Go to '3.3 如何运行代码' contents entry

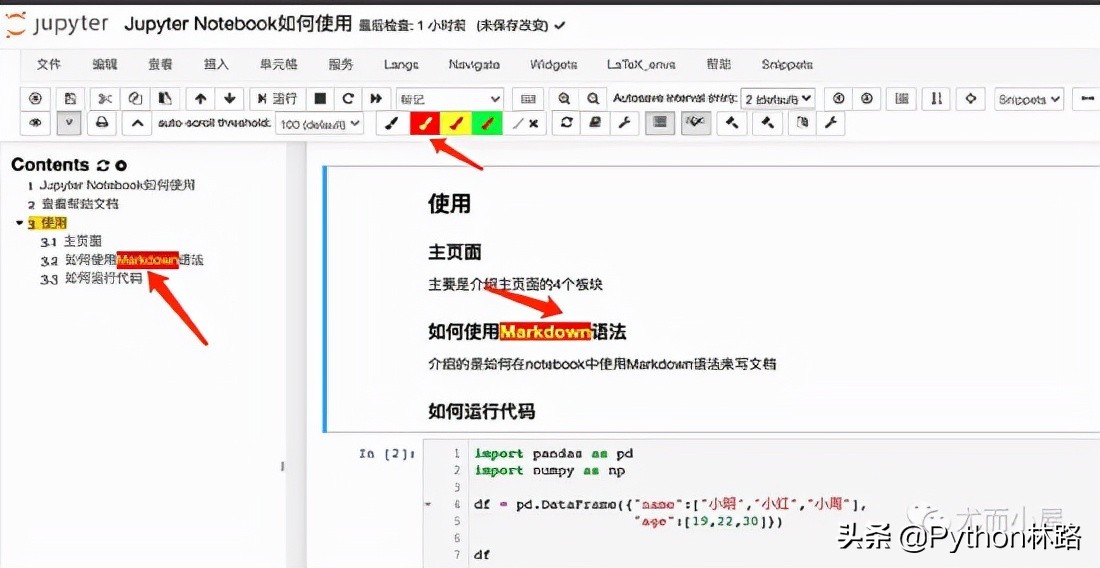(91, 278)
